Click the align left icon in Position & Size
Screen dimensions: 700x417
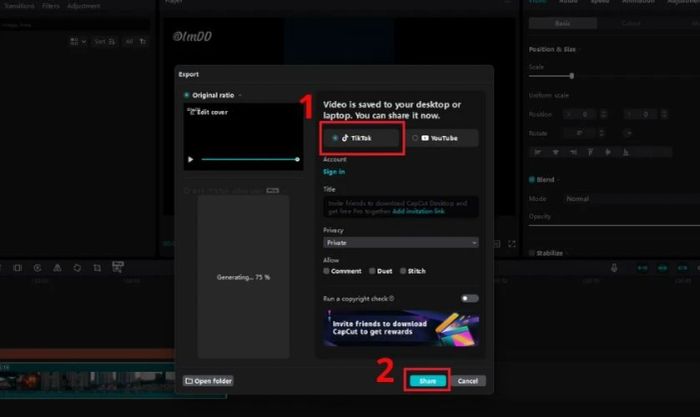coord(538,152)
